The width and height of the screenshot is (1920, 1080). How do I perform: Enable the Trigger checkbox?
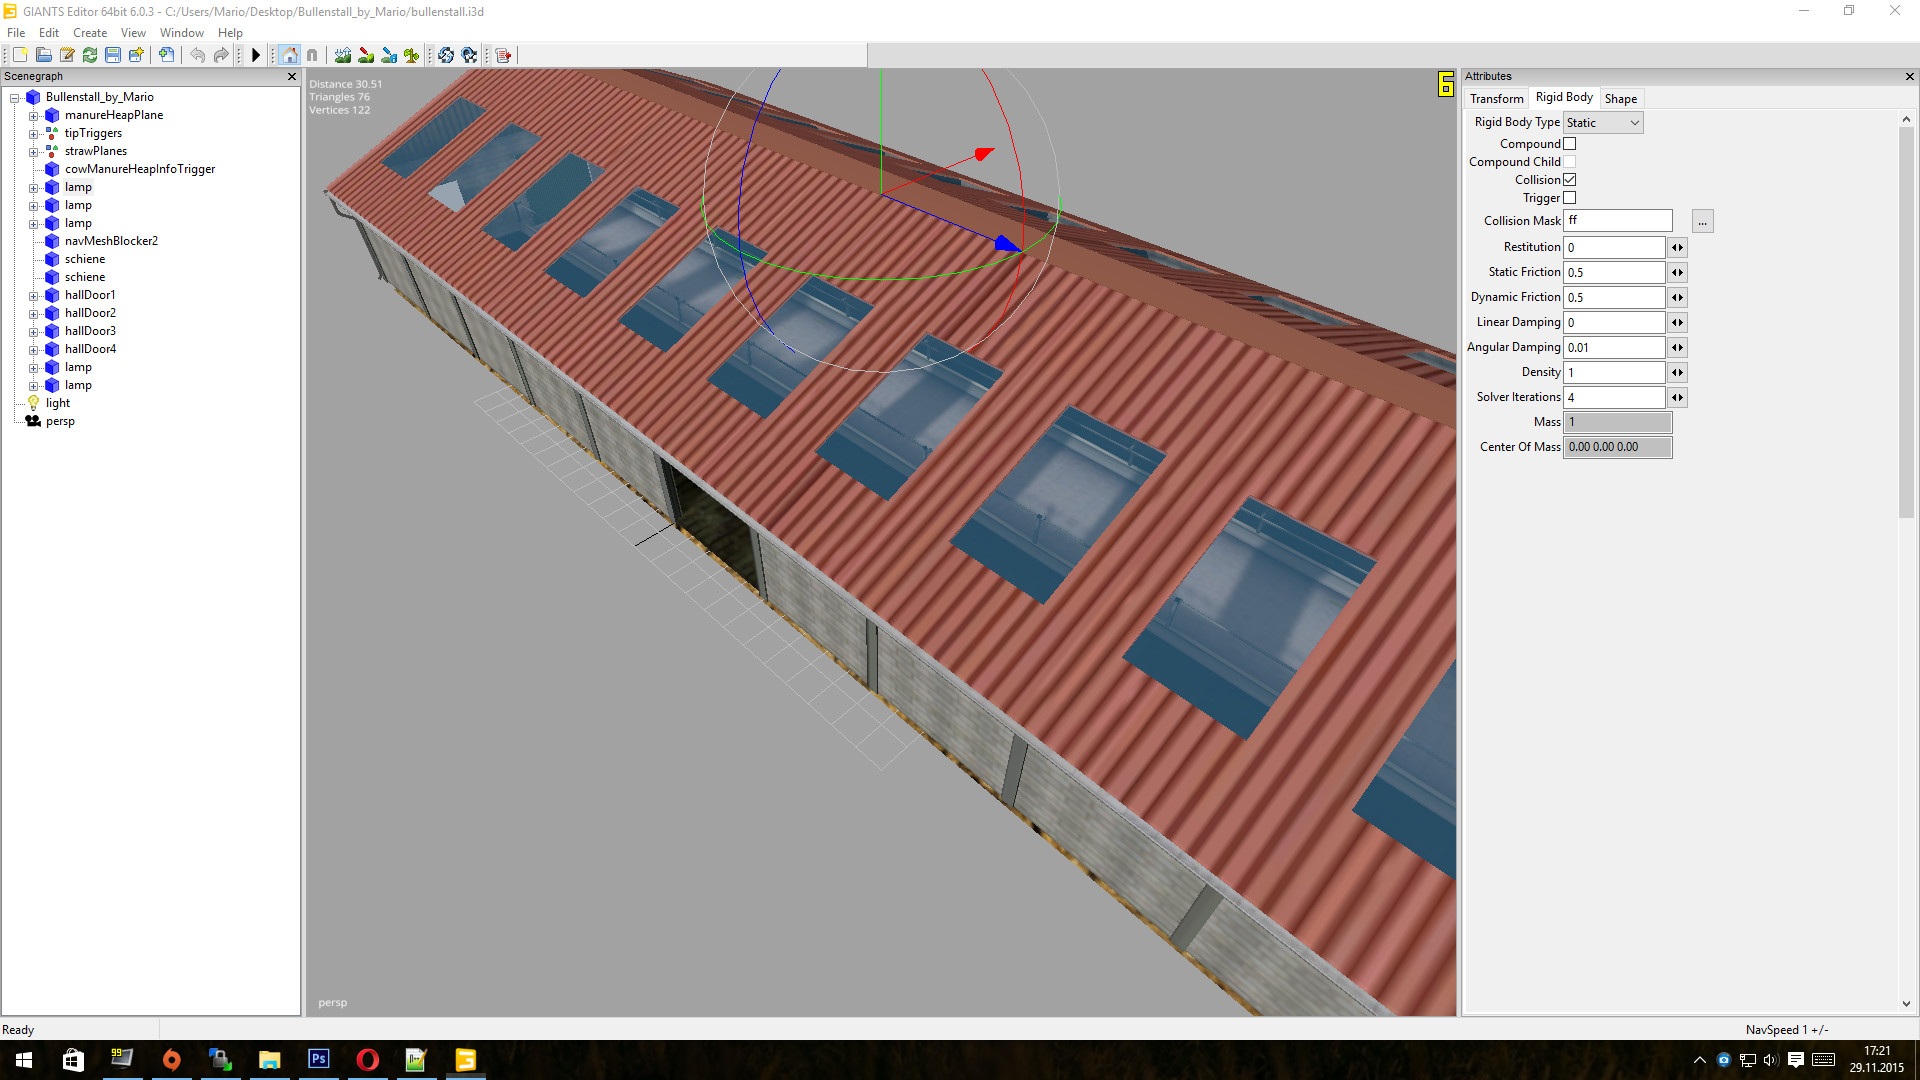point(1569,198)
